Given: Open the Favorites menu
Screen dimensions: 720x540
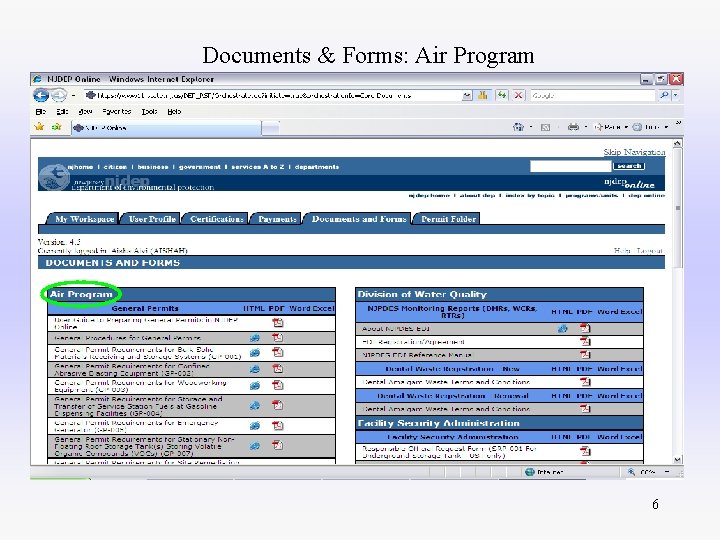Looking at the screenshot, I should [x=117, y=112].
